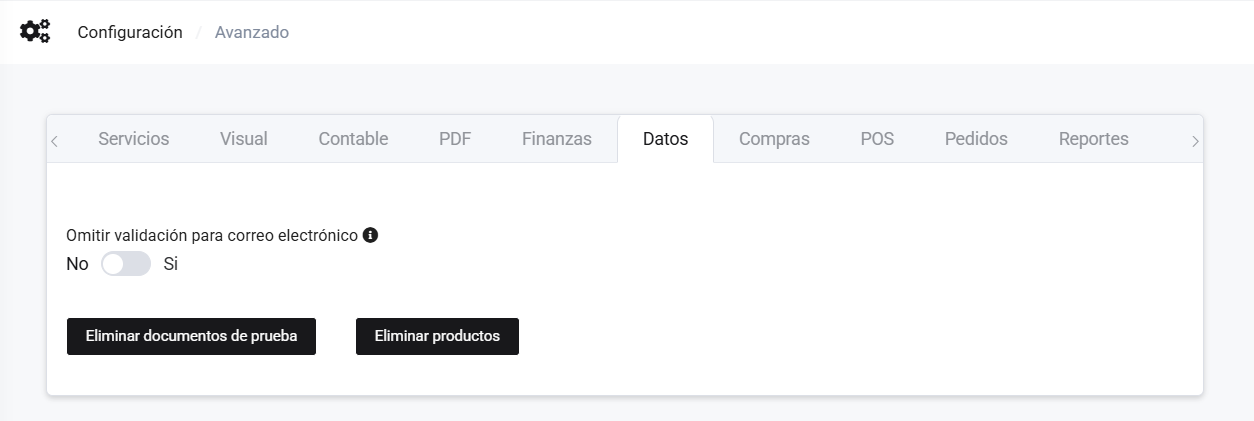
Task: Switch to the Compras tab
Action: (x=774, y=139)
